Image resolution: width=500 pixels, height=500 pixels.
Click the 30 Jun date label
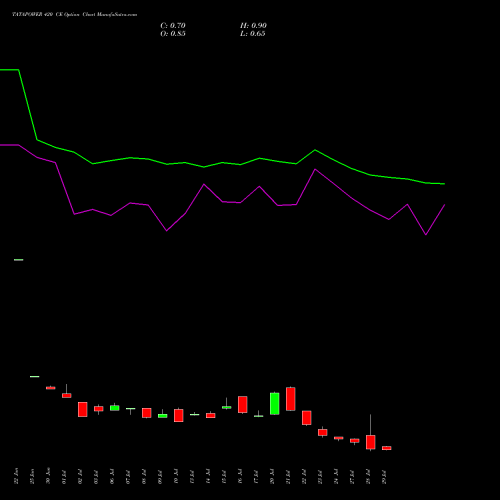point(48,476)
